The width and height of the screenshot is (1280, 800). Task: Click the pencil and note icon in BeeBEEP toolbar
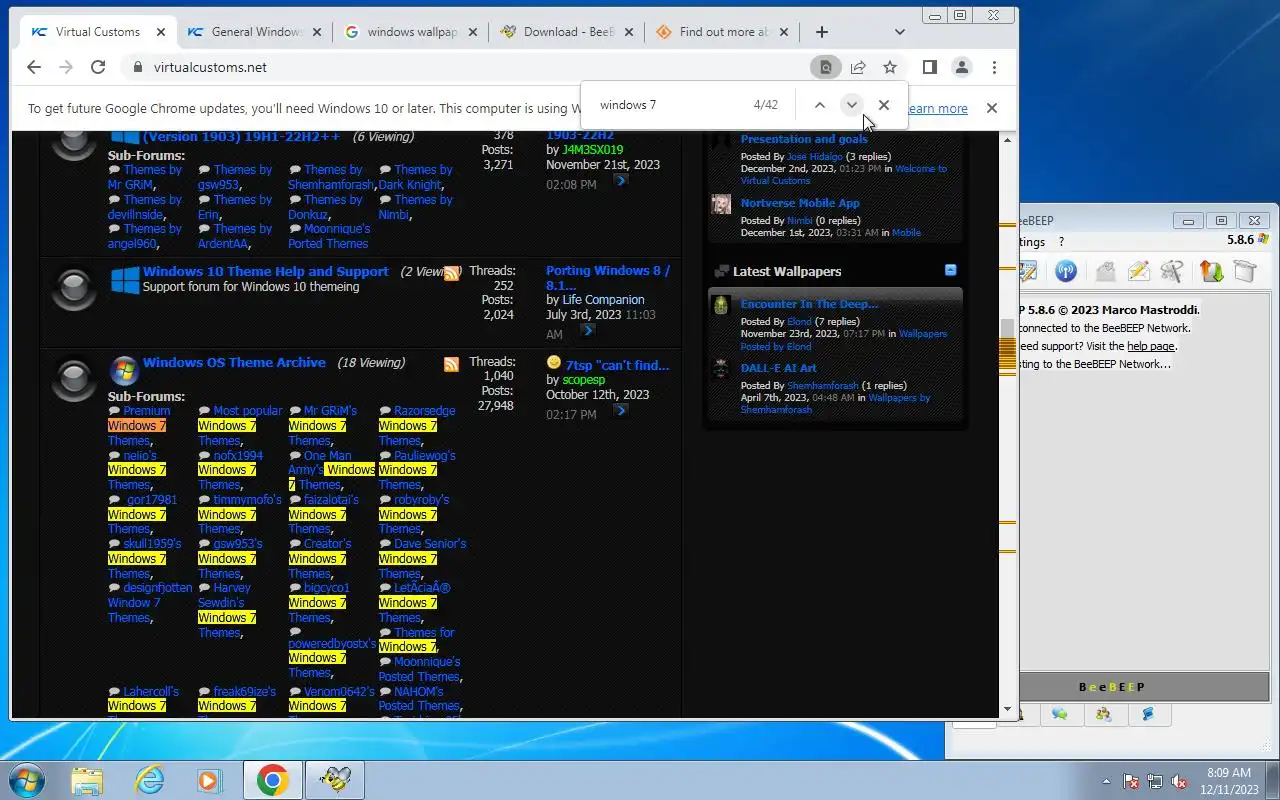click(1138, 271)
